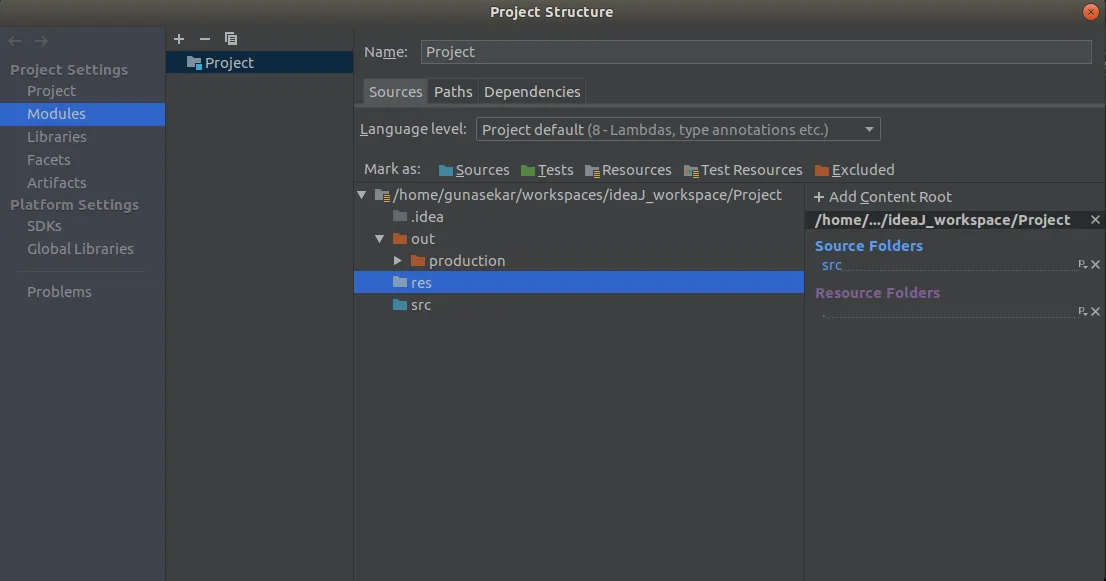This screenshot has height=581, width=1106.
Task: Mark selected folder as Test Resources
Action: click(743, 170)
